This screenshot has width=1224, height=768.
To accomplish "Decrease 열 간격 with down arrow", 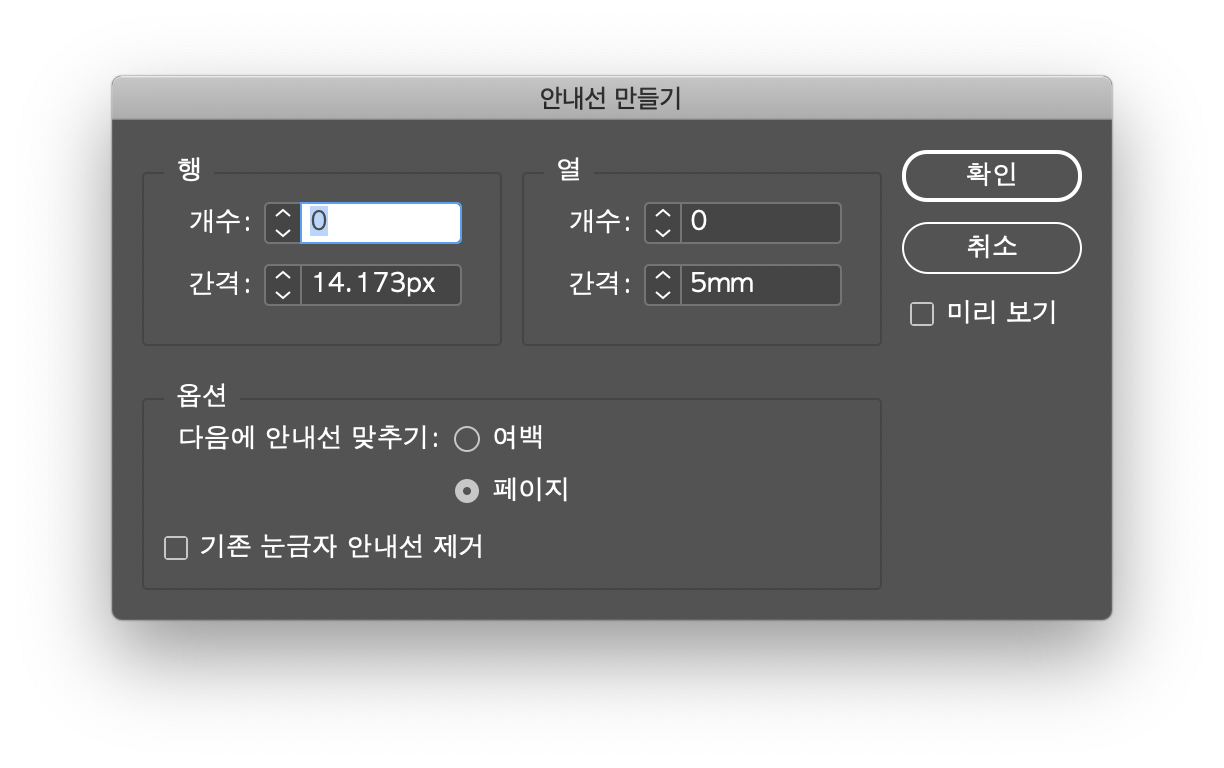I will coord(663,294).
